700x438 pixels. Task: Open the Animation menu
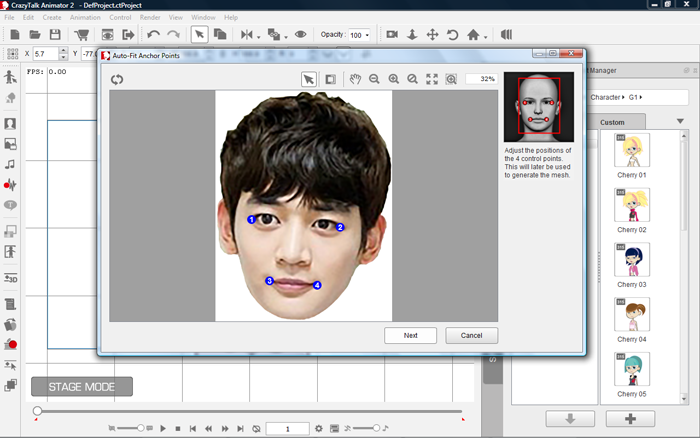[x=85, y=17]
